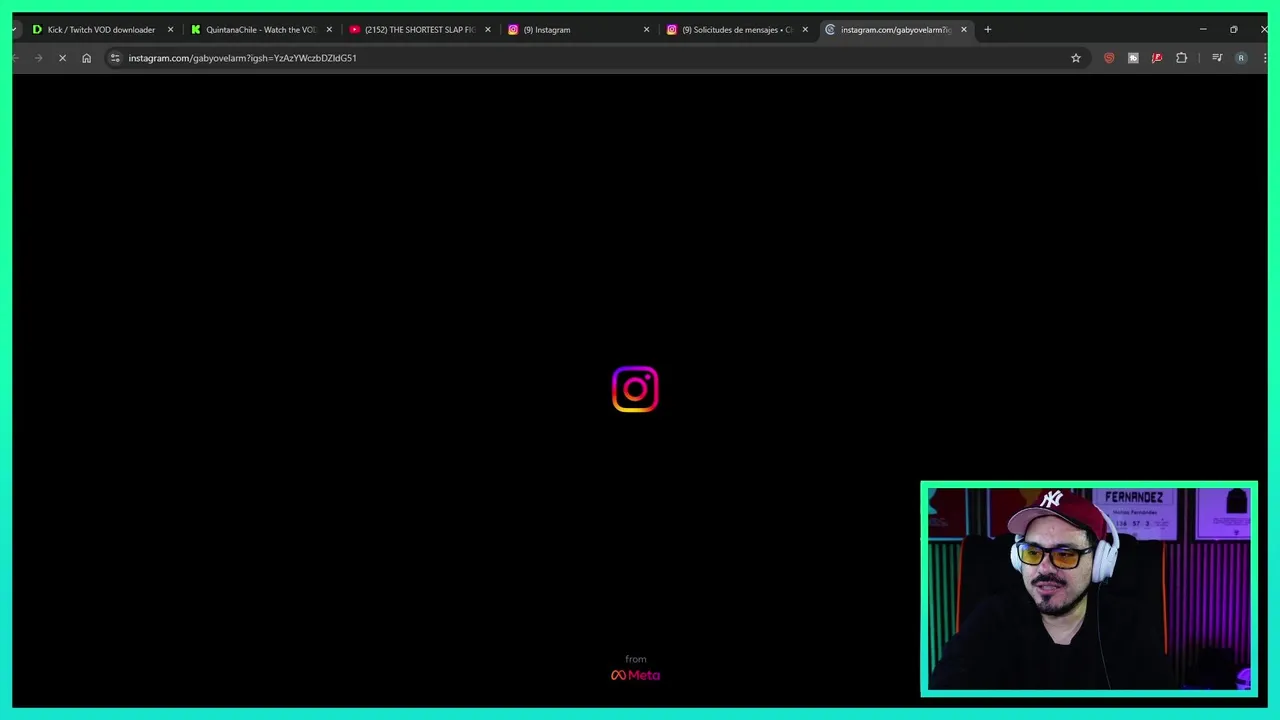Close the YouTube SLAP FIGHT tab
This screenshot has height=720, width=1280.
coord(488,30)
